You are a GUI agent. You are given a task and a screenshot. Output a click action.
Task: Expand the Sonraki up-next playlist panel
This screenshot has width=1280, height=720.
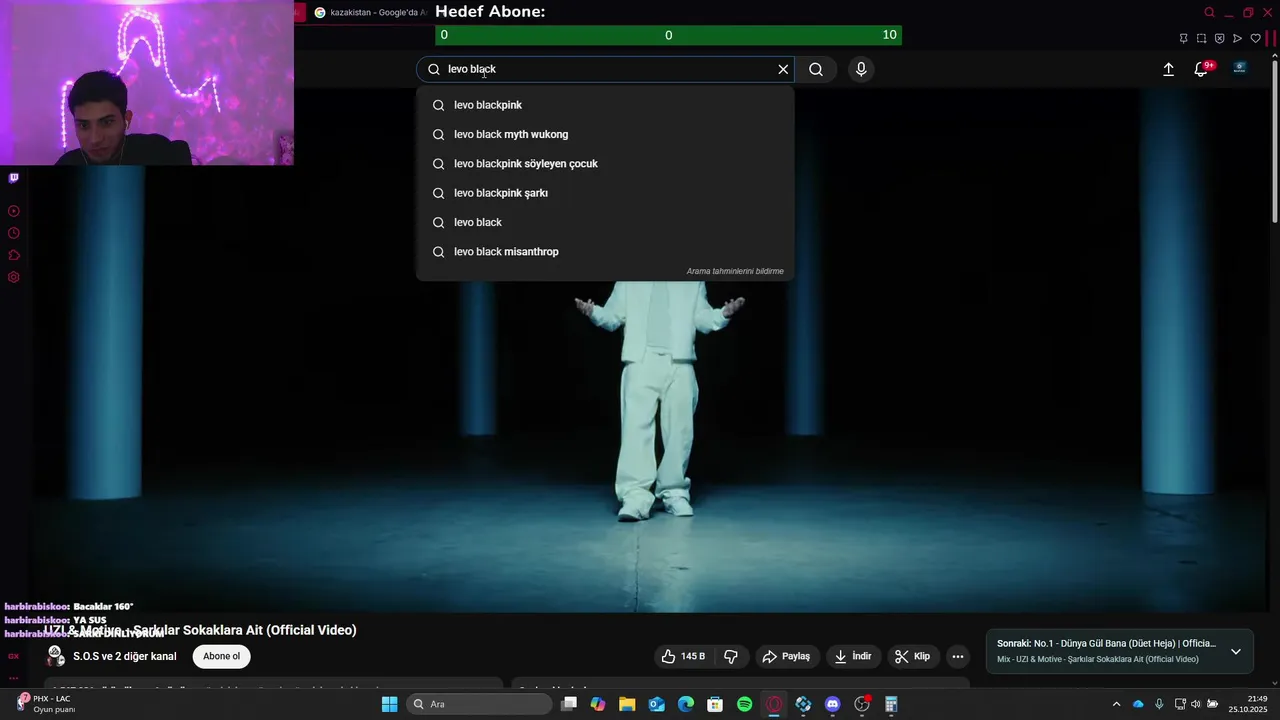click(x=1236, y=651)
